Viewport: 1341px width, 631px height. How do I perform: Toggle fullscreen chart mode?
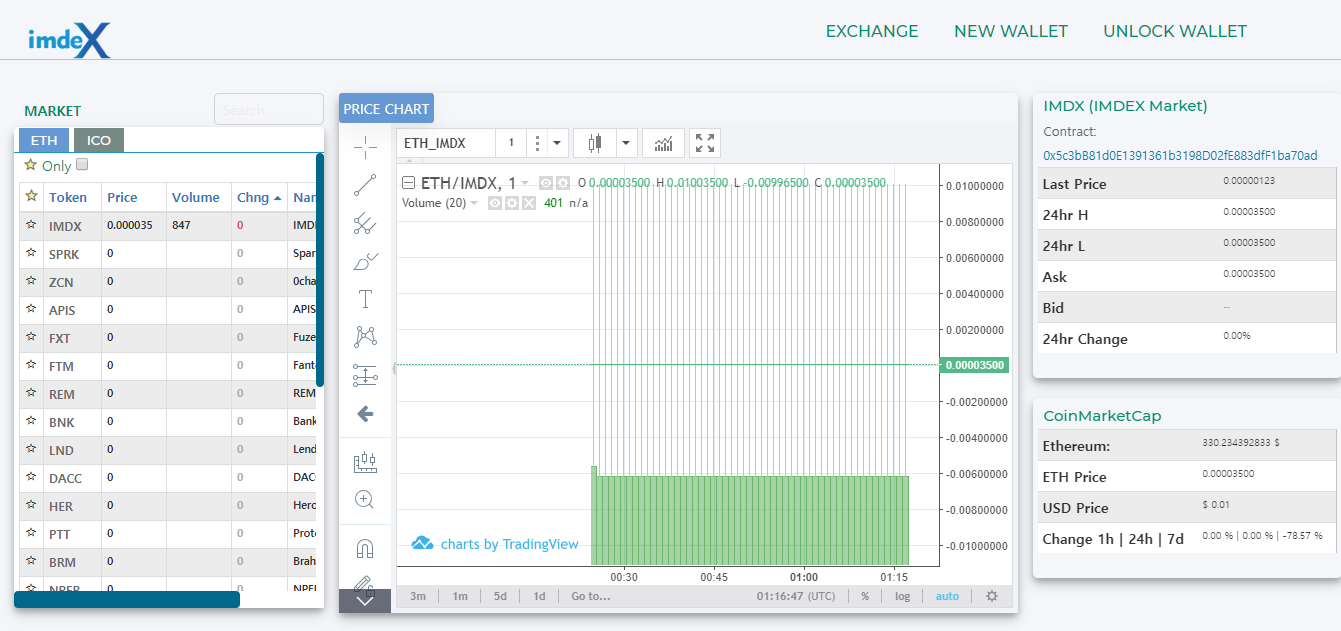(705, 143)
